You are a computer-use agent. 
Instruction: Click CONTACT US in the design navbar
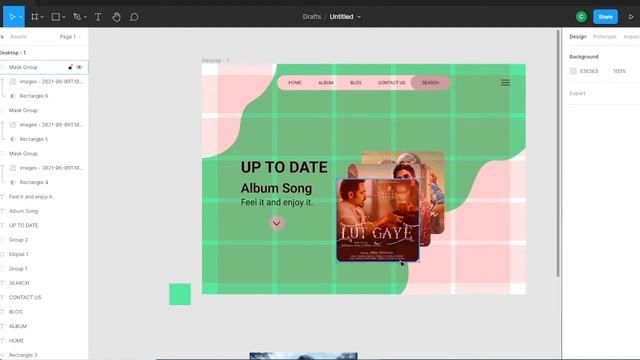coord(391,82)
